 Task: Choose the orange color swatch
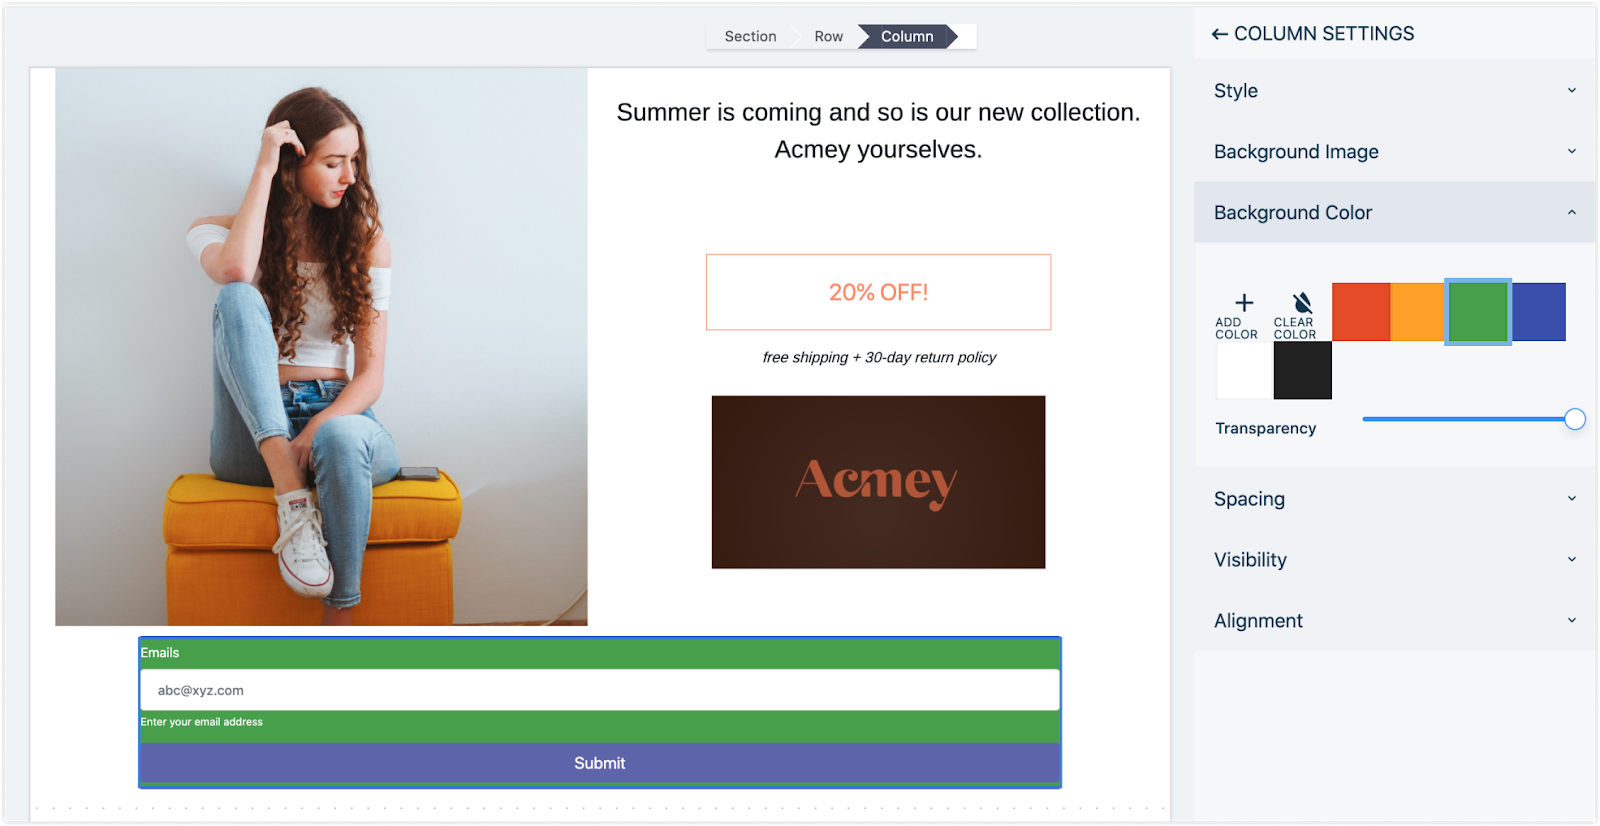point(1418,312)
